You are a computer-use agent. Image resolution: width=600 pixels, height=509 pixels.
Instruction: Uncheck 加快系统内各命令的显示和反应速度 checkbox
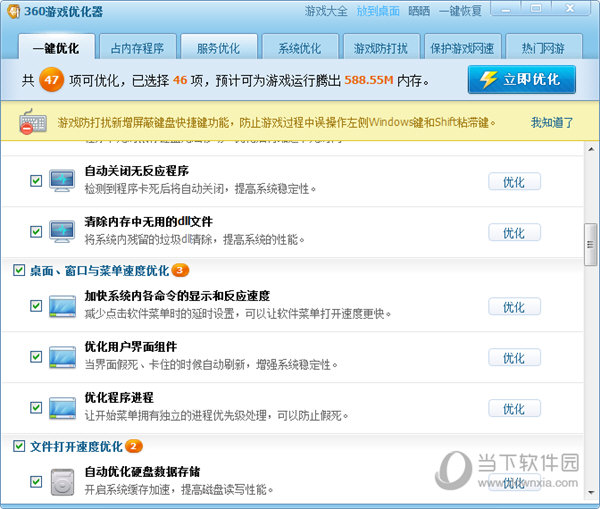tap(36, 306)
